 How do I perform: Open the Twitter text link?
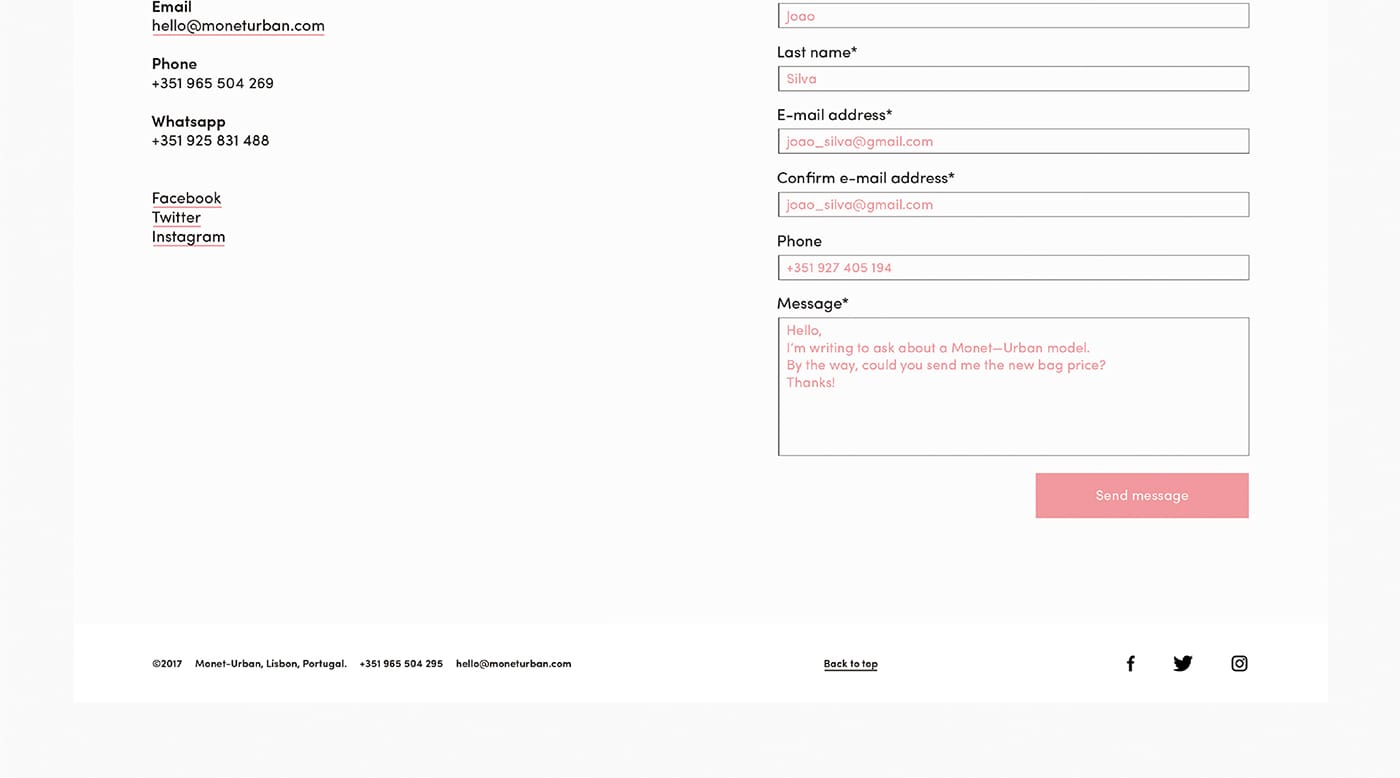pos(176,217)
